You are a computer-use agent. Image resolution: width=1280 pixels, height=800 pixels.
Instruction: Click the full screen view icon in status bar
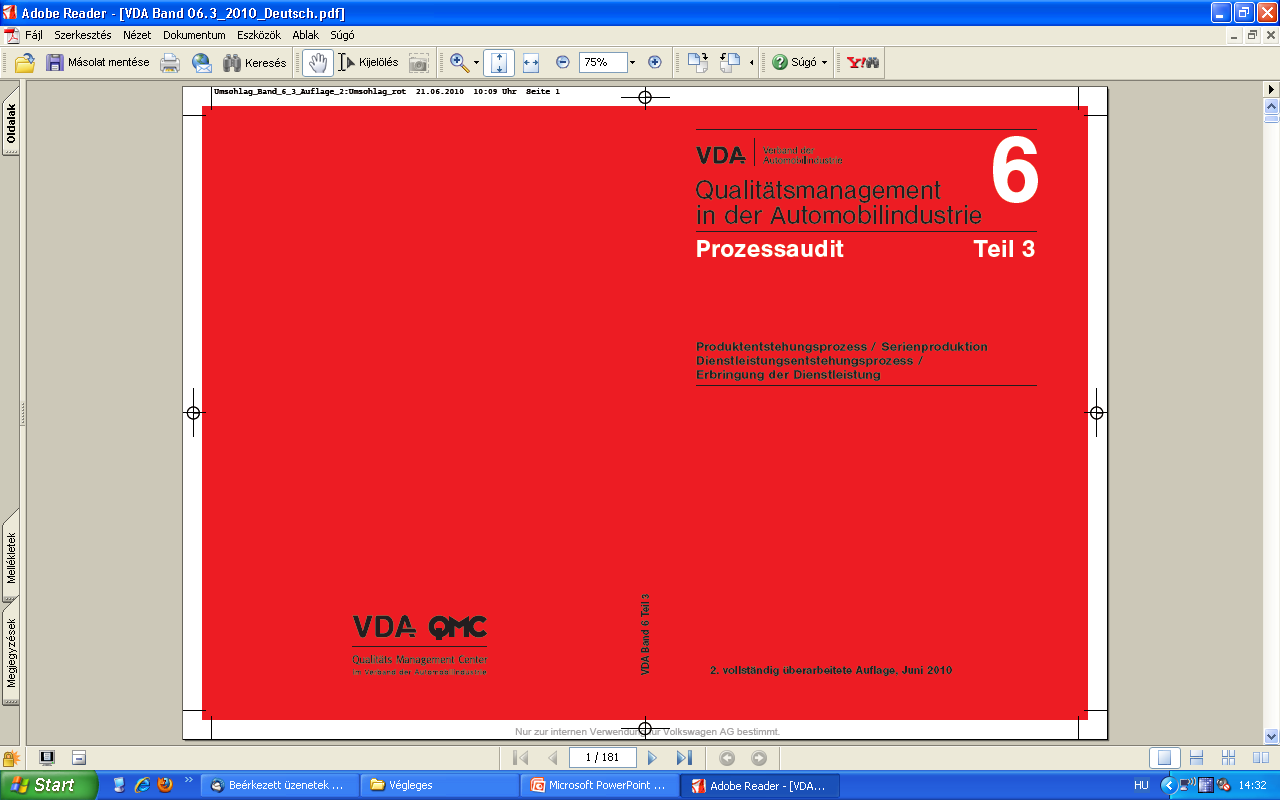pos(46,758)
